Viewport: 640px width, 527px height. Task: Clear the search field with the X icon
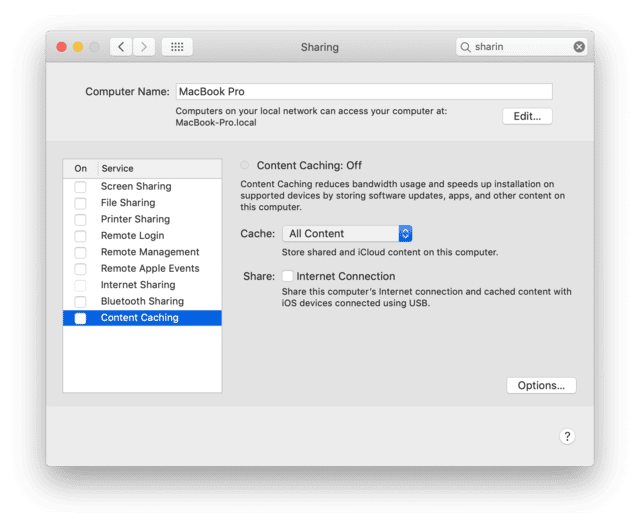(579, 47)
